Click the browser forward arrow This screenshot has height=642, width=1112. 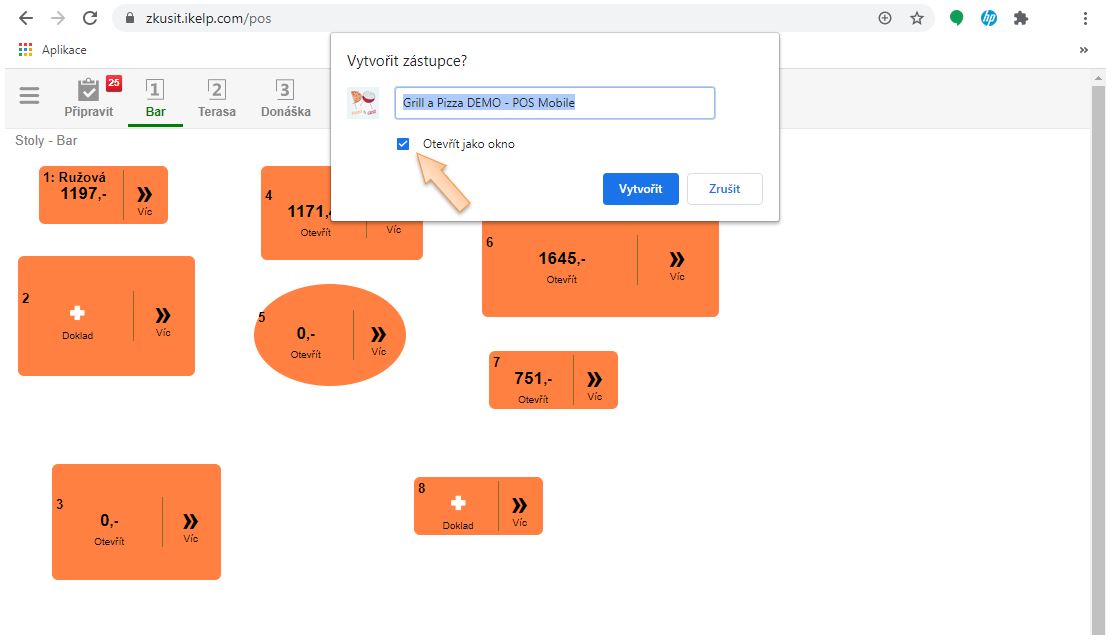(58, 18)
